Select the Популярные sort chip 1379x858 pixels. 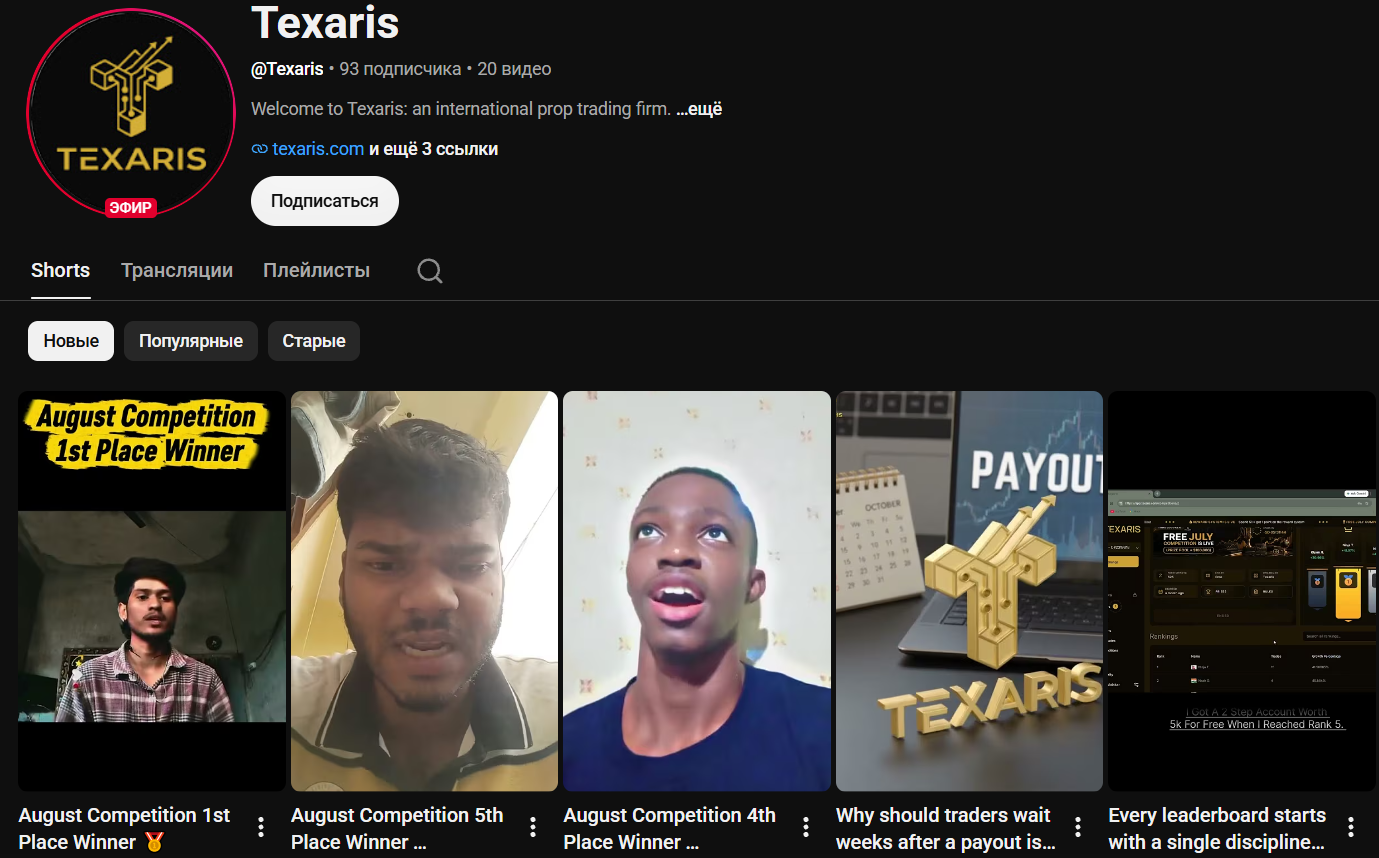click(x=191, y=341)
